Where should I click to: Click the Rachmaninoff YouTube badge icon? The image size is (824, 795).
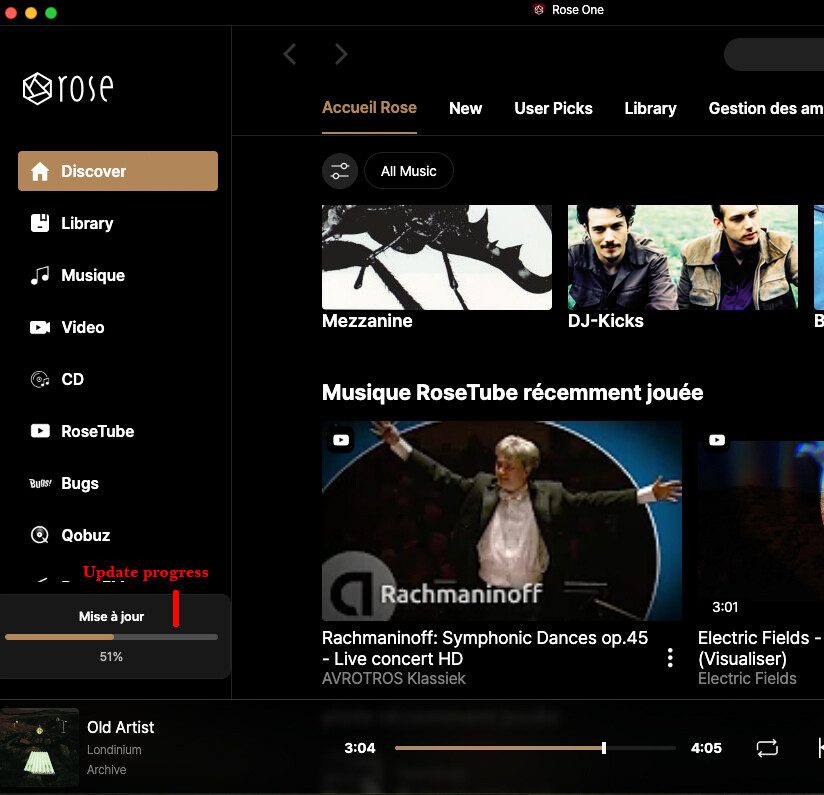[x=341, y=440]
